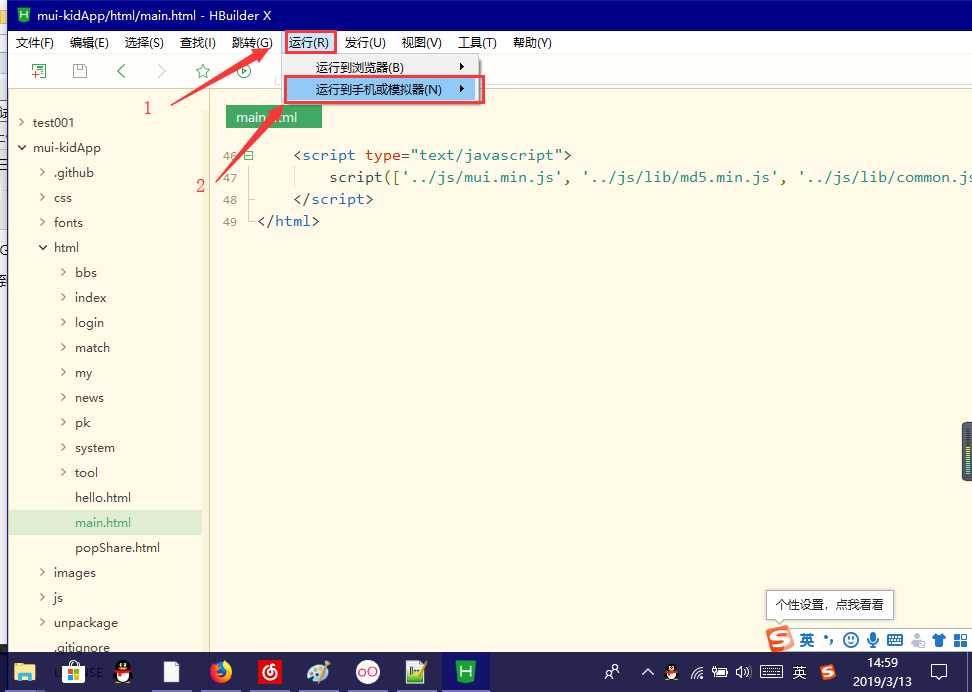
Task: Open hello.html in the file tree
Action: point(103,497)
